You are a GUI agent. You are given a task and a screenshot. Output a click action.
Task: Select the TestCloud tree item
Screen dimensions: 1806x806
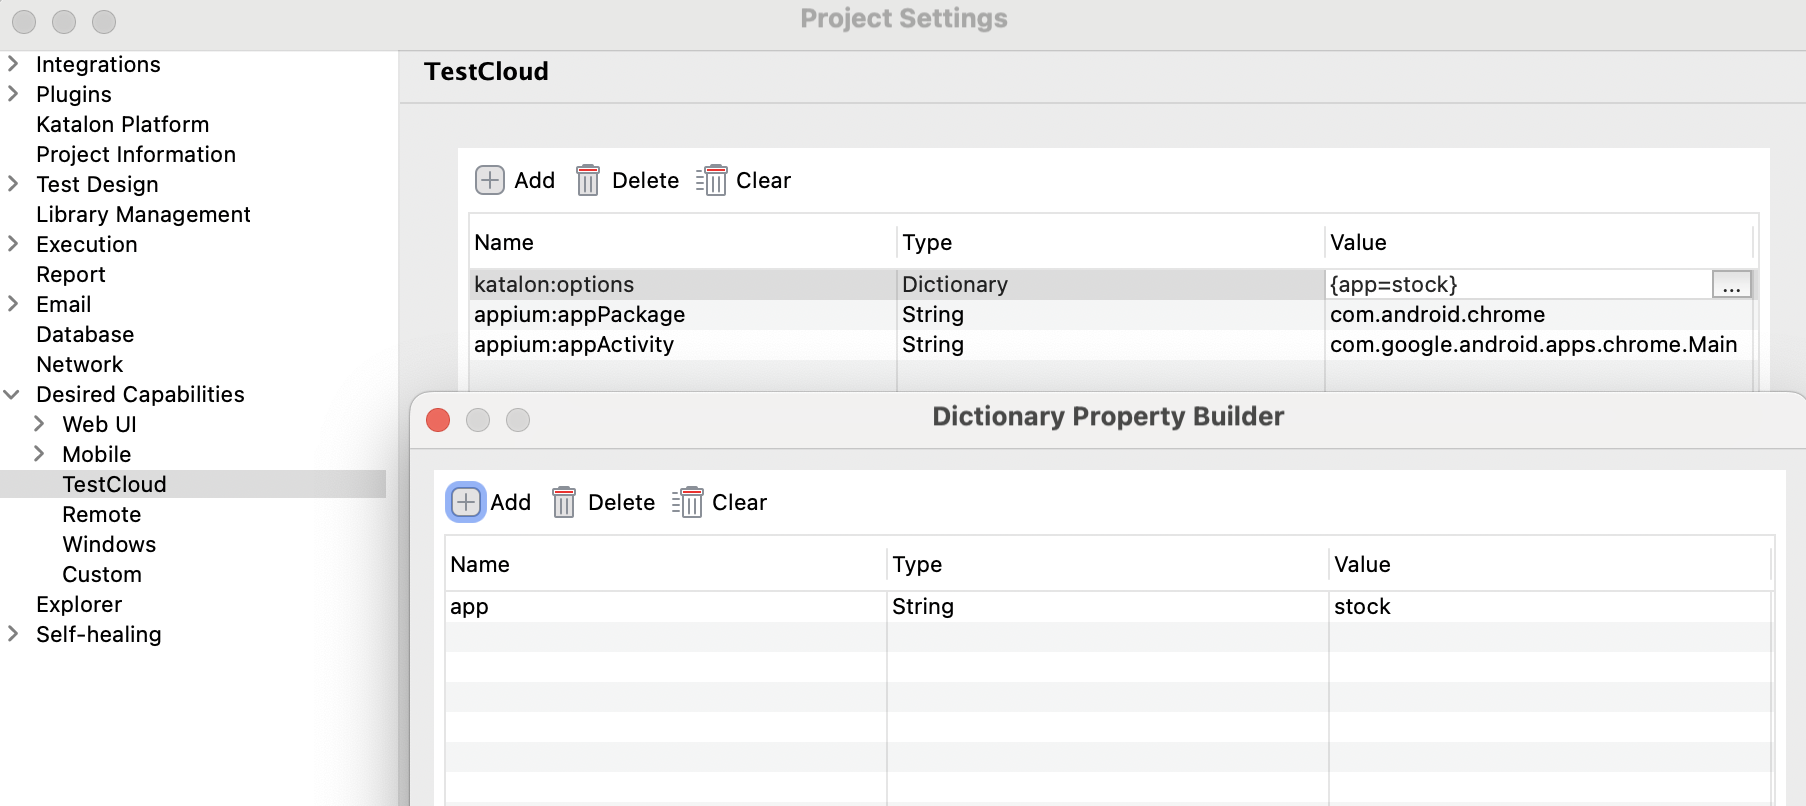point(114,484)
